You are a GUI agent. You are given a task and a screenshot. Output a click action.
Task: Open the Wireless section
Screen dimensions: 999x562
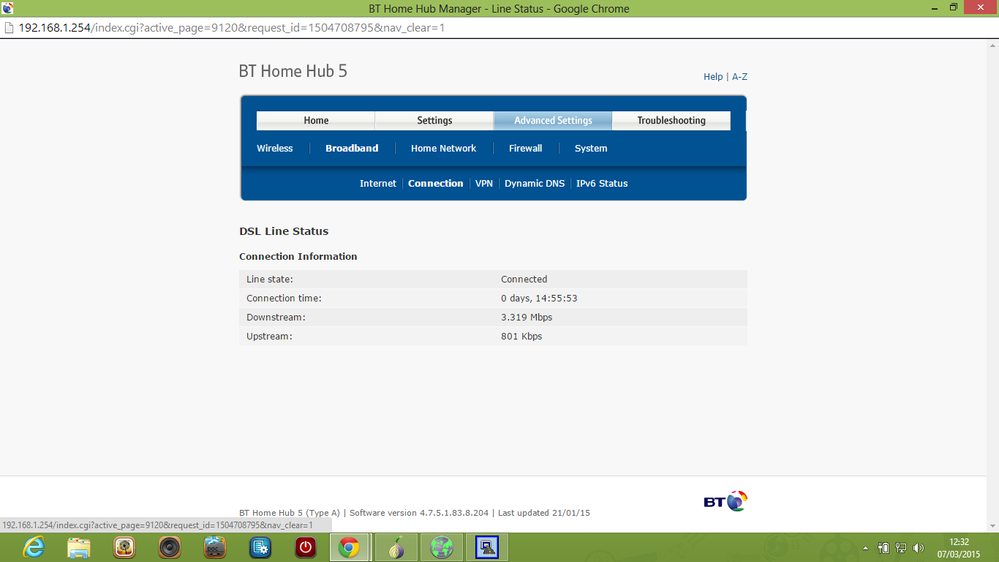(275, 148)
